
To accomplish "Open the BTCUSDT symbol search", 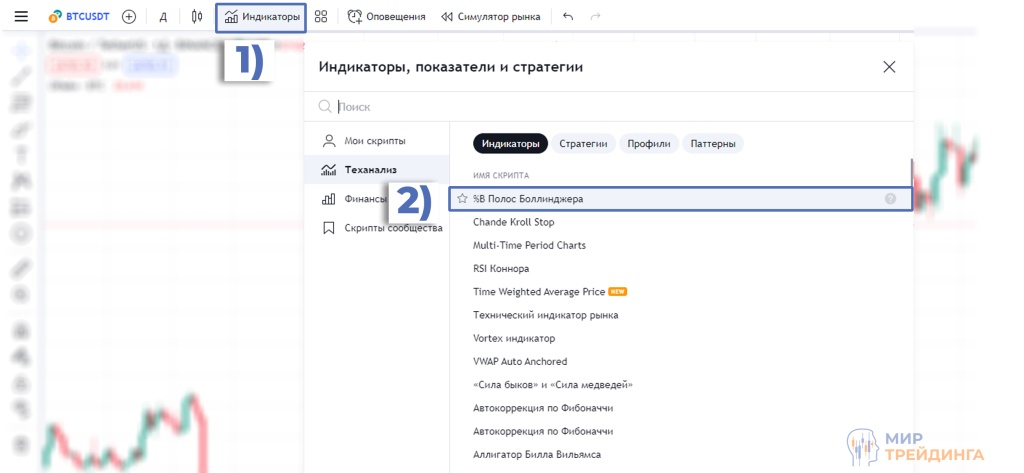I will 78,17.
